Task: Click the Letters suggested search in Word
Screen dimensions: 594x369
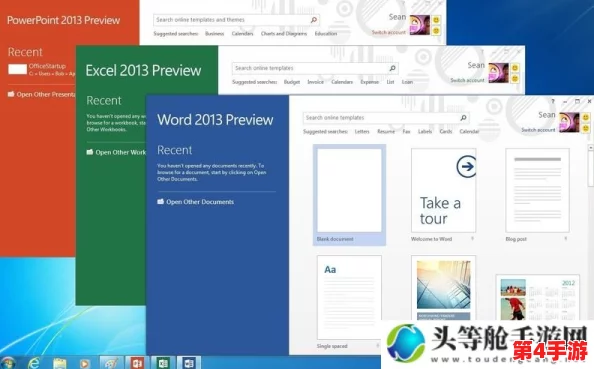Action: (x=362, y=131)
